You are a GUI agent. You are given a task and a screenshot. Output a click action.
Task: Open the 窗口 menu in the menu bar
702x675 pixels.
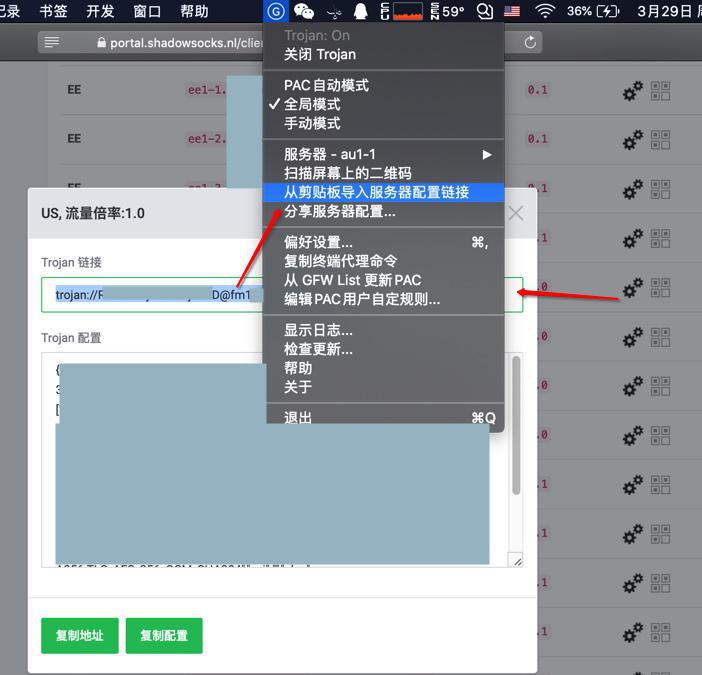click(147, 11)
